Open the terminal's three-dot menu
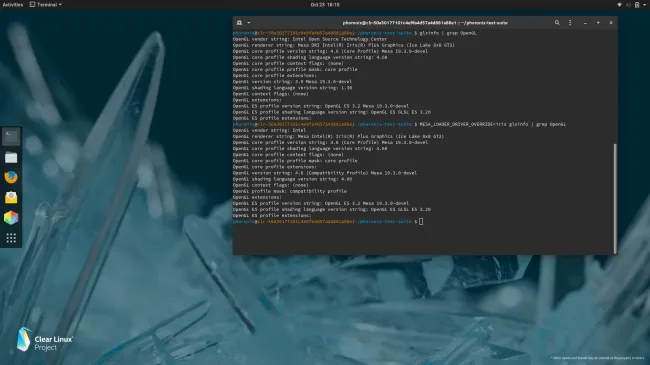This screenshot has width=650, height=365. pyautogui.click(x=570, y=23)
